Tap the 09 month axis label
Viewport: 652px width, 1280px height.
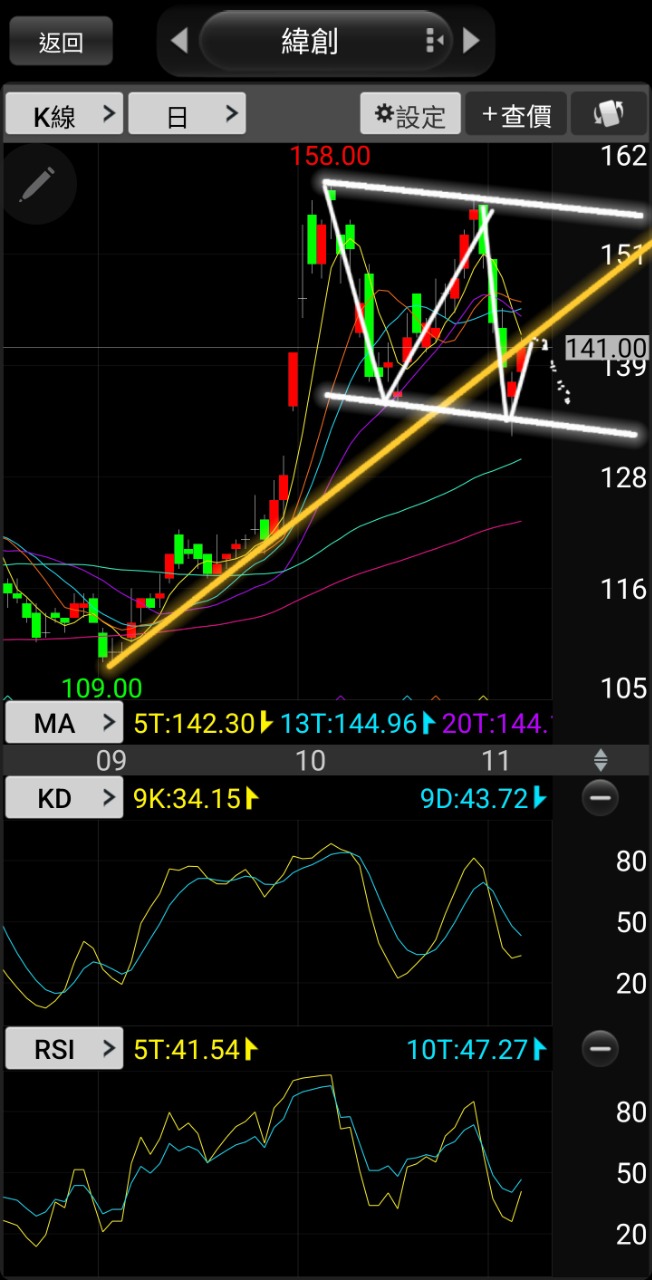[111, 761]
